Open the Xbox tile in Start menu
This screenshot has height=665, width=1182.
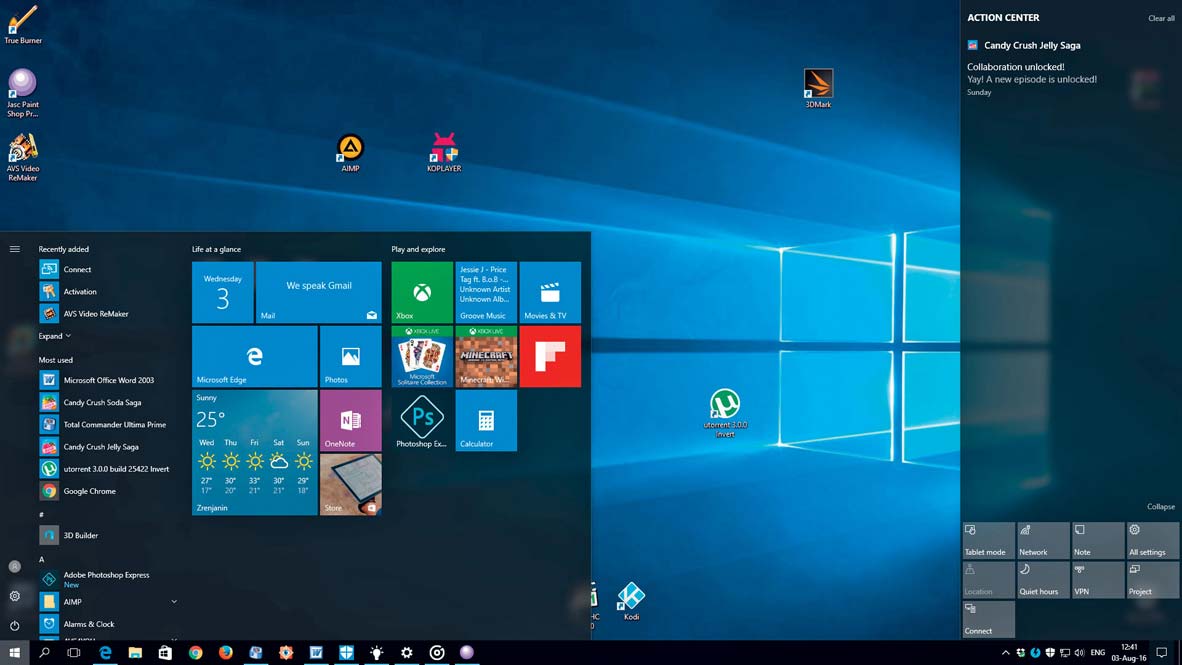tap(421, 293)
